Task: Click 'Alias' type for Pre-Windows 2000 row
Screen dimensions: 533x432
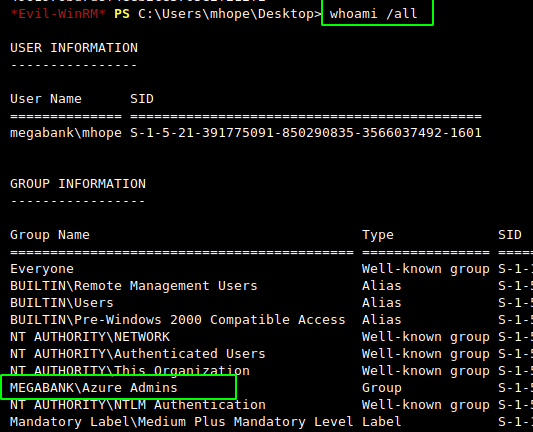Action: click(382, 320)
